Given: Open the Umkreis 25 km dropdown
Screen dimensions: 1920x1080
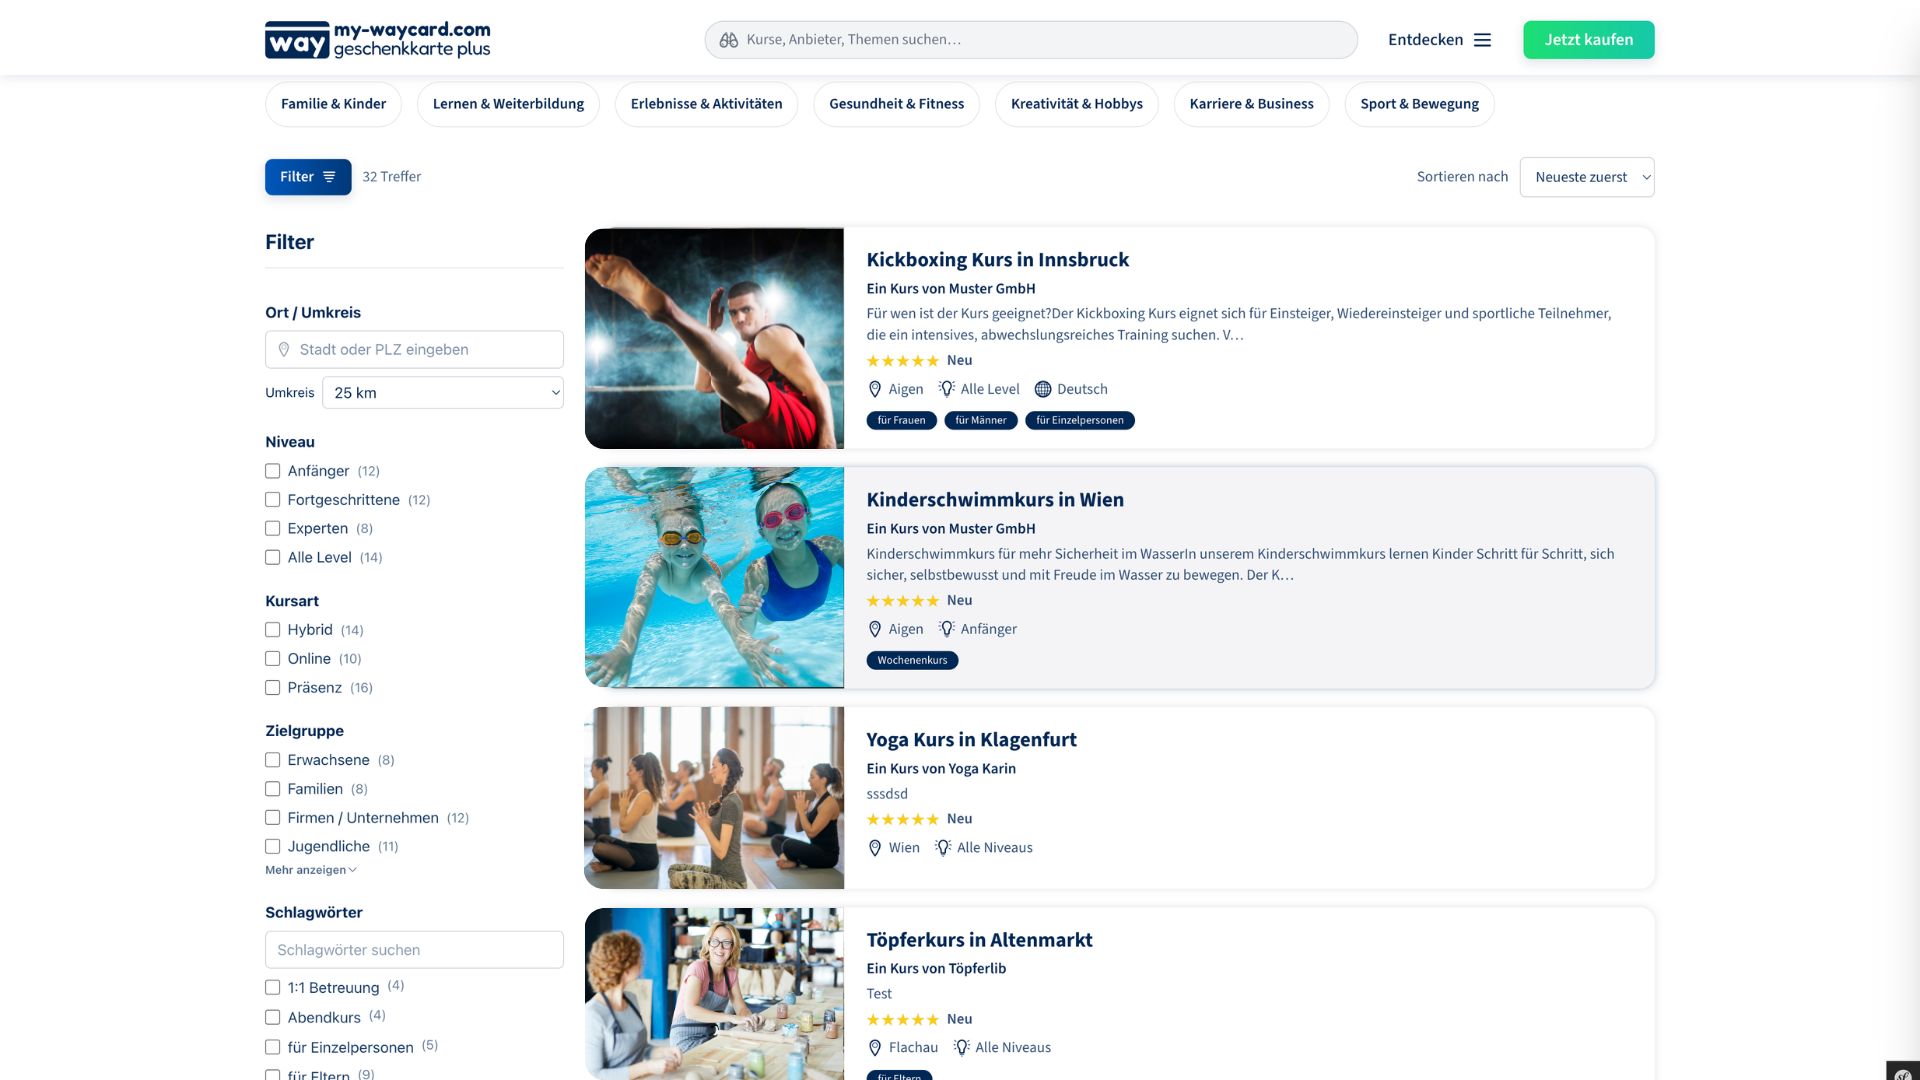Looking at the screenshot, I should click(443, 393).
